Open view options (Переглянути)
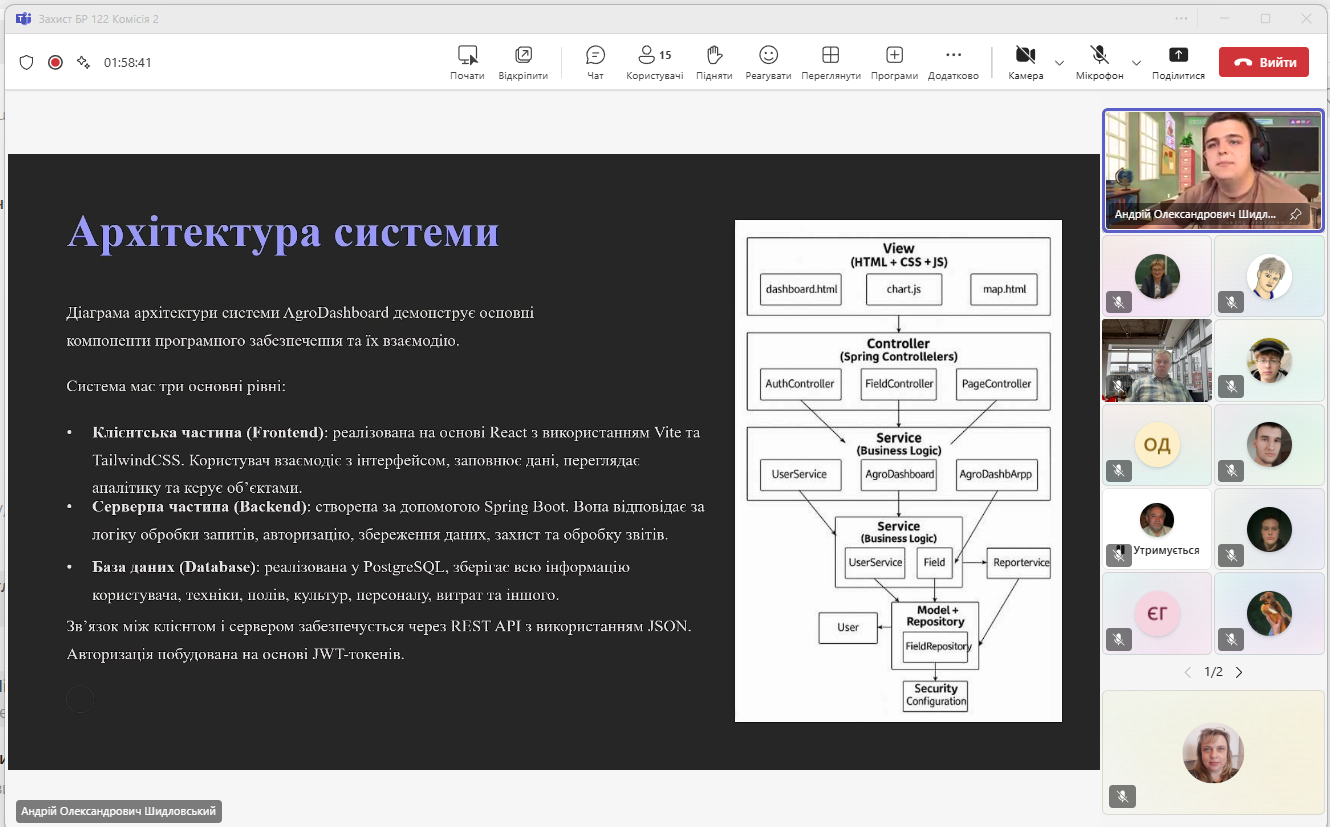This screenshot has height=827, width=1330. (x=830, y=62)
